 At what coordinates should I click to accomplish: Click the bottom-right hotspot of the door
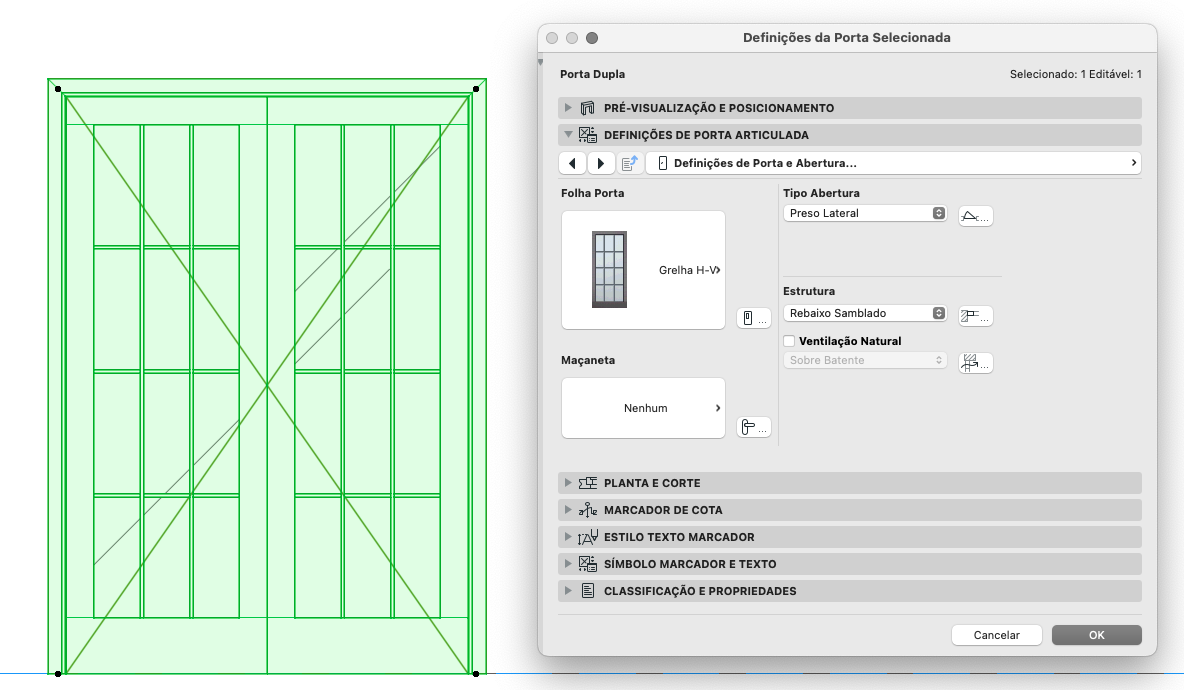coord(476,673)
